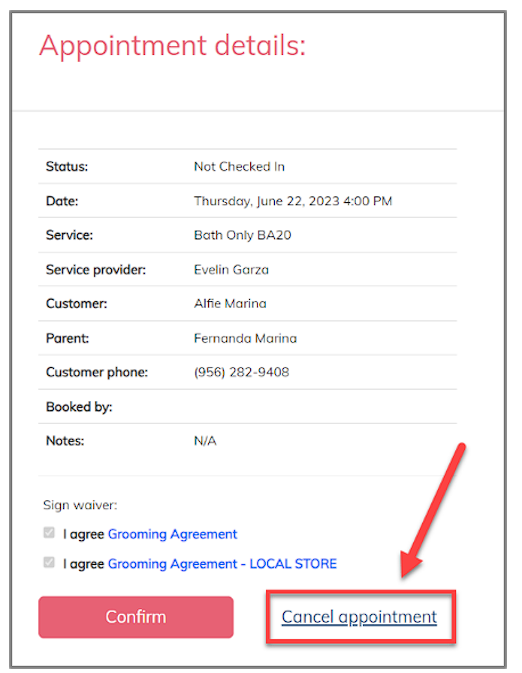
Task: Toggle the LOCAL STORE agreement checkbox
Action: point(49,562)
